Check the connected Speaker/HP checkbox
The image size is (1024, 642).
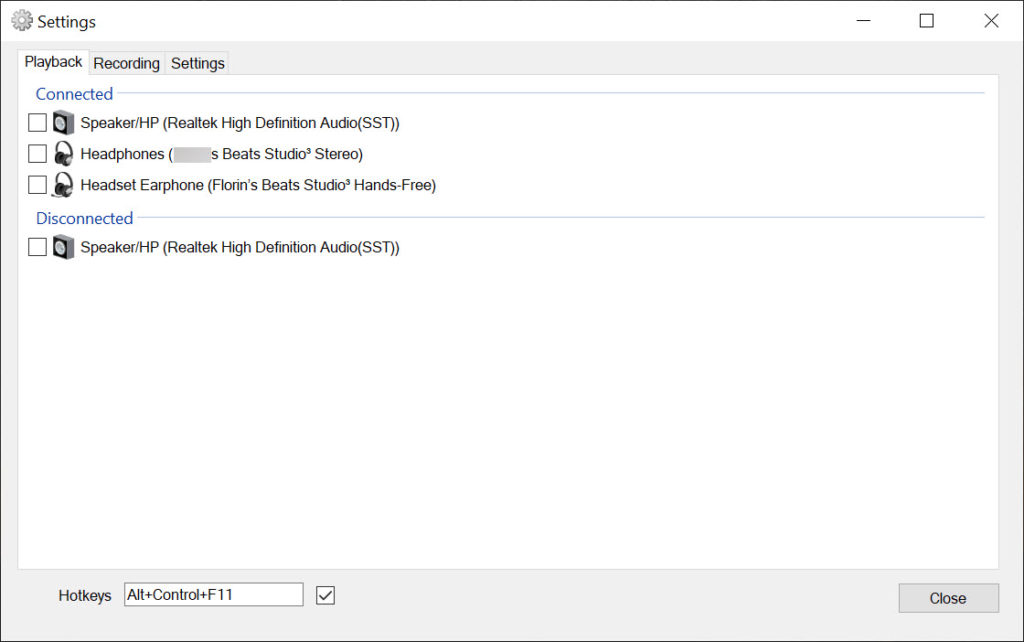[x=37, y=123]
